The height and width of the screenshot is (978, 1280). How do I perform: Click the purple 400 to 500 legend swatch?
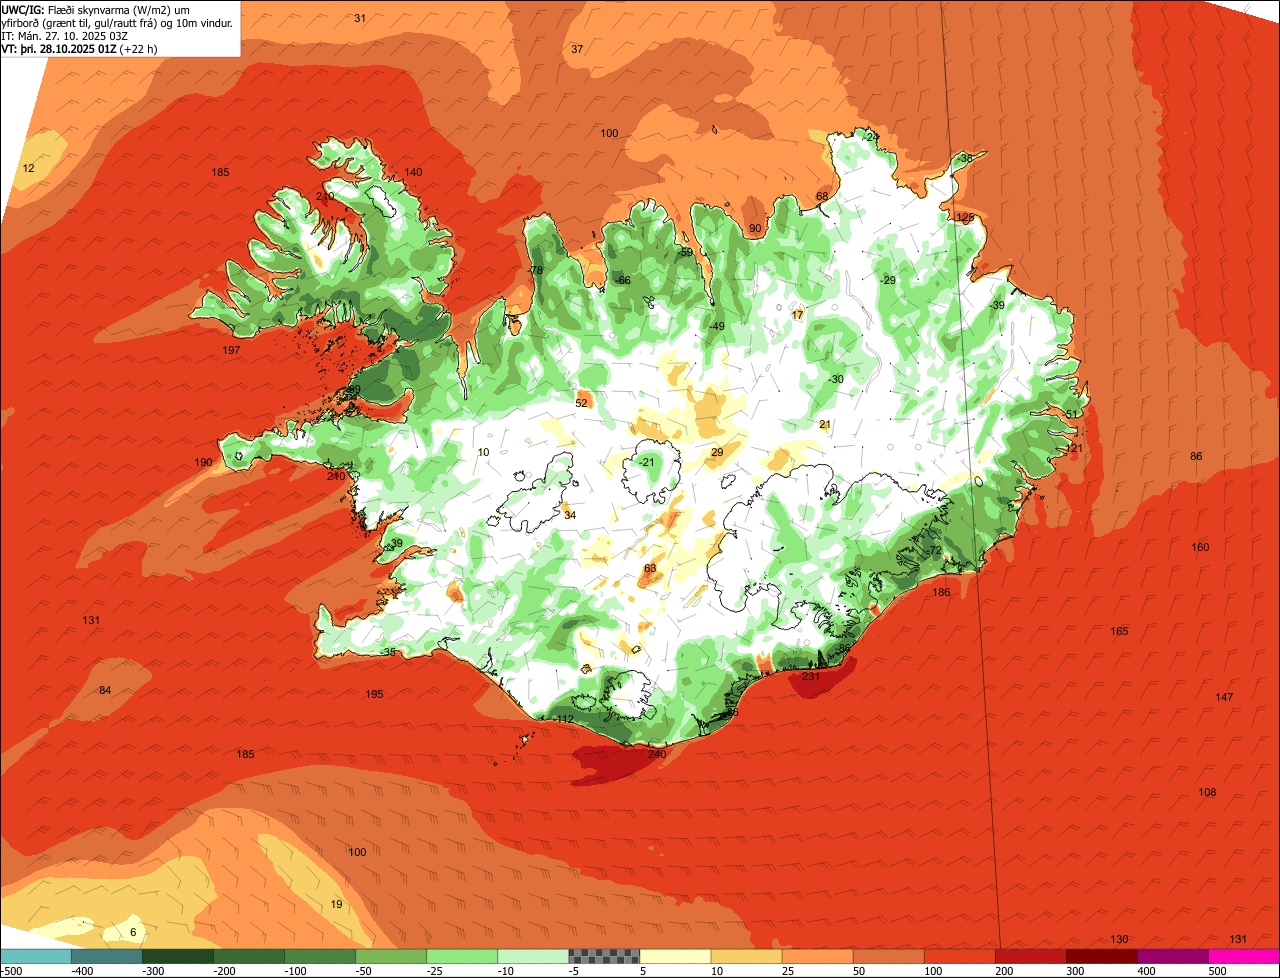coord(1173,956)
